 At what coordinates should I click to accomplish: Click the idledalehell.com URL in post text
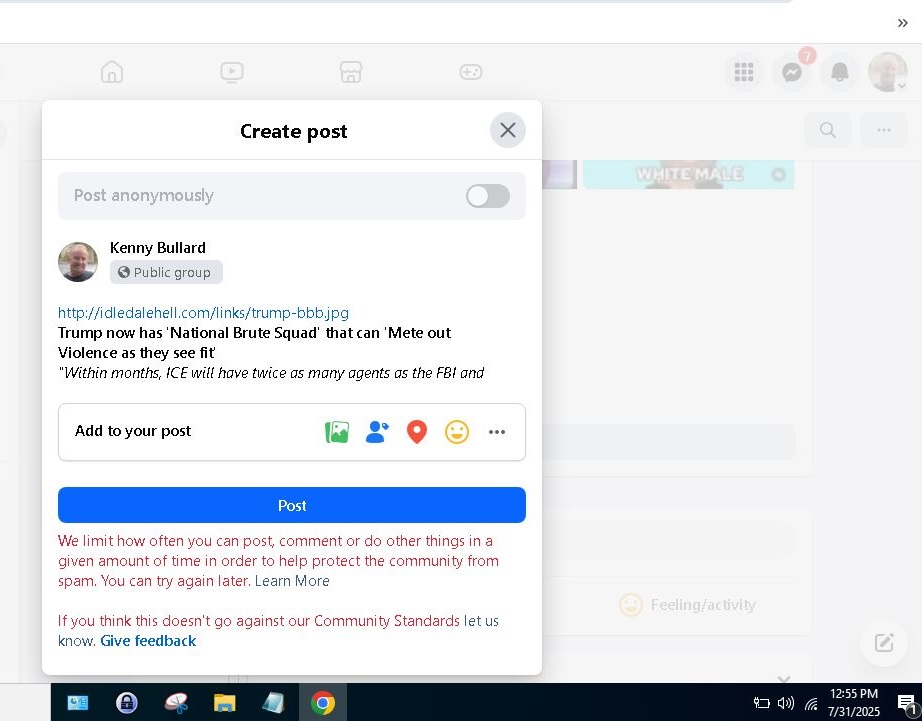point(203,313)
